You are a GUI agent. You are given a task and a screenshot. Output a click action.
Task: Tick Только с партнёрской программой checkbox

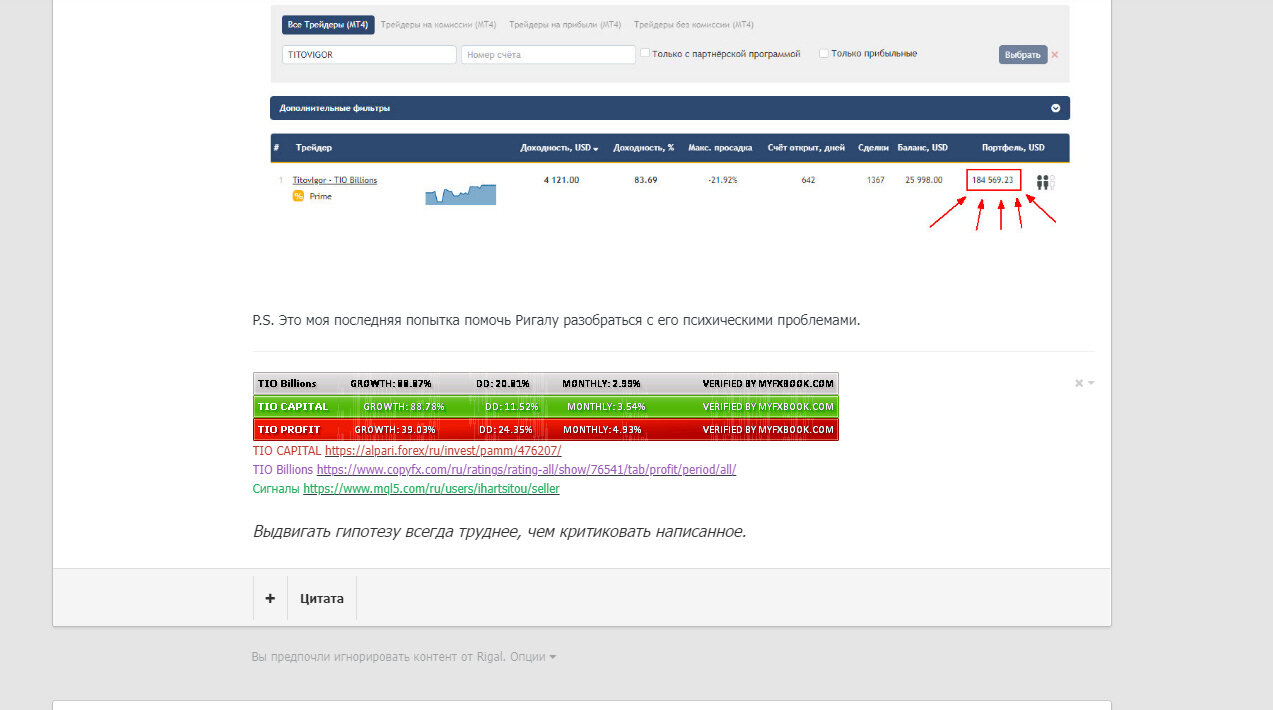pos(645,53)
